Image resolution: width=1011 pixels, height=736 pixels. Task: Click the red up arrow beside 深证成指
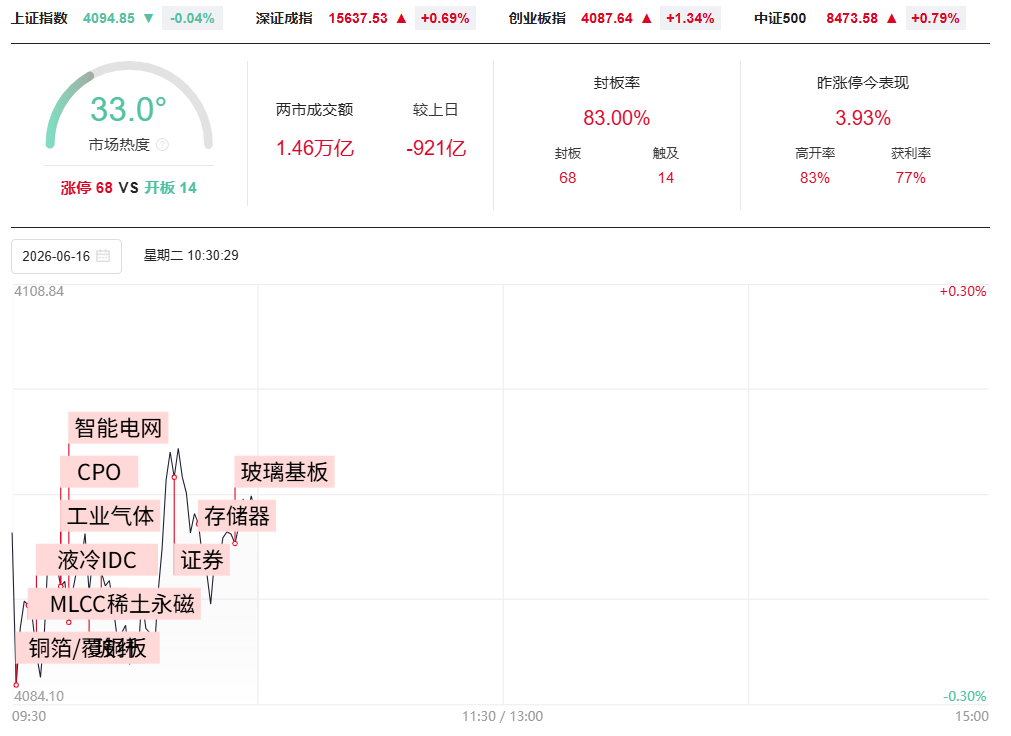(x=401, y=18)
